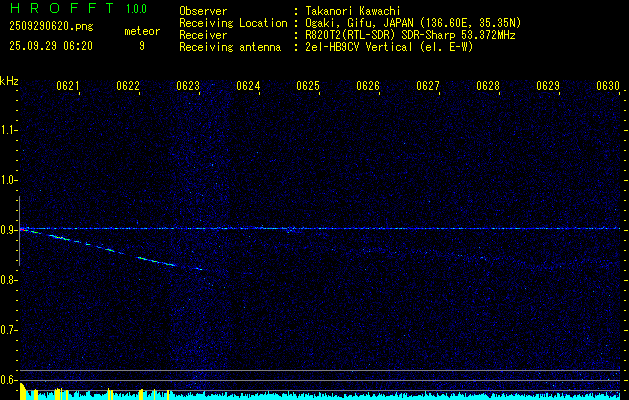Viewport: 629px width, 400px height.
Task: Click the 0.9 kHz frequency label
Action: coord(9,230)
